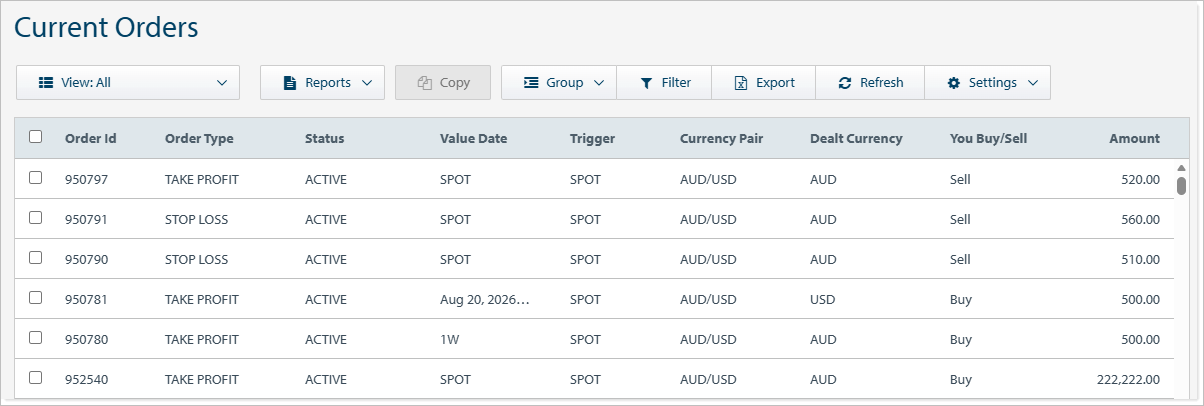The width and height of the screenshot is (1204, 406).
Task: Click the Refresh arrows icon
Action: click(845, 83)
